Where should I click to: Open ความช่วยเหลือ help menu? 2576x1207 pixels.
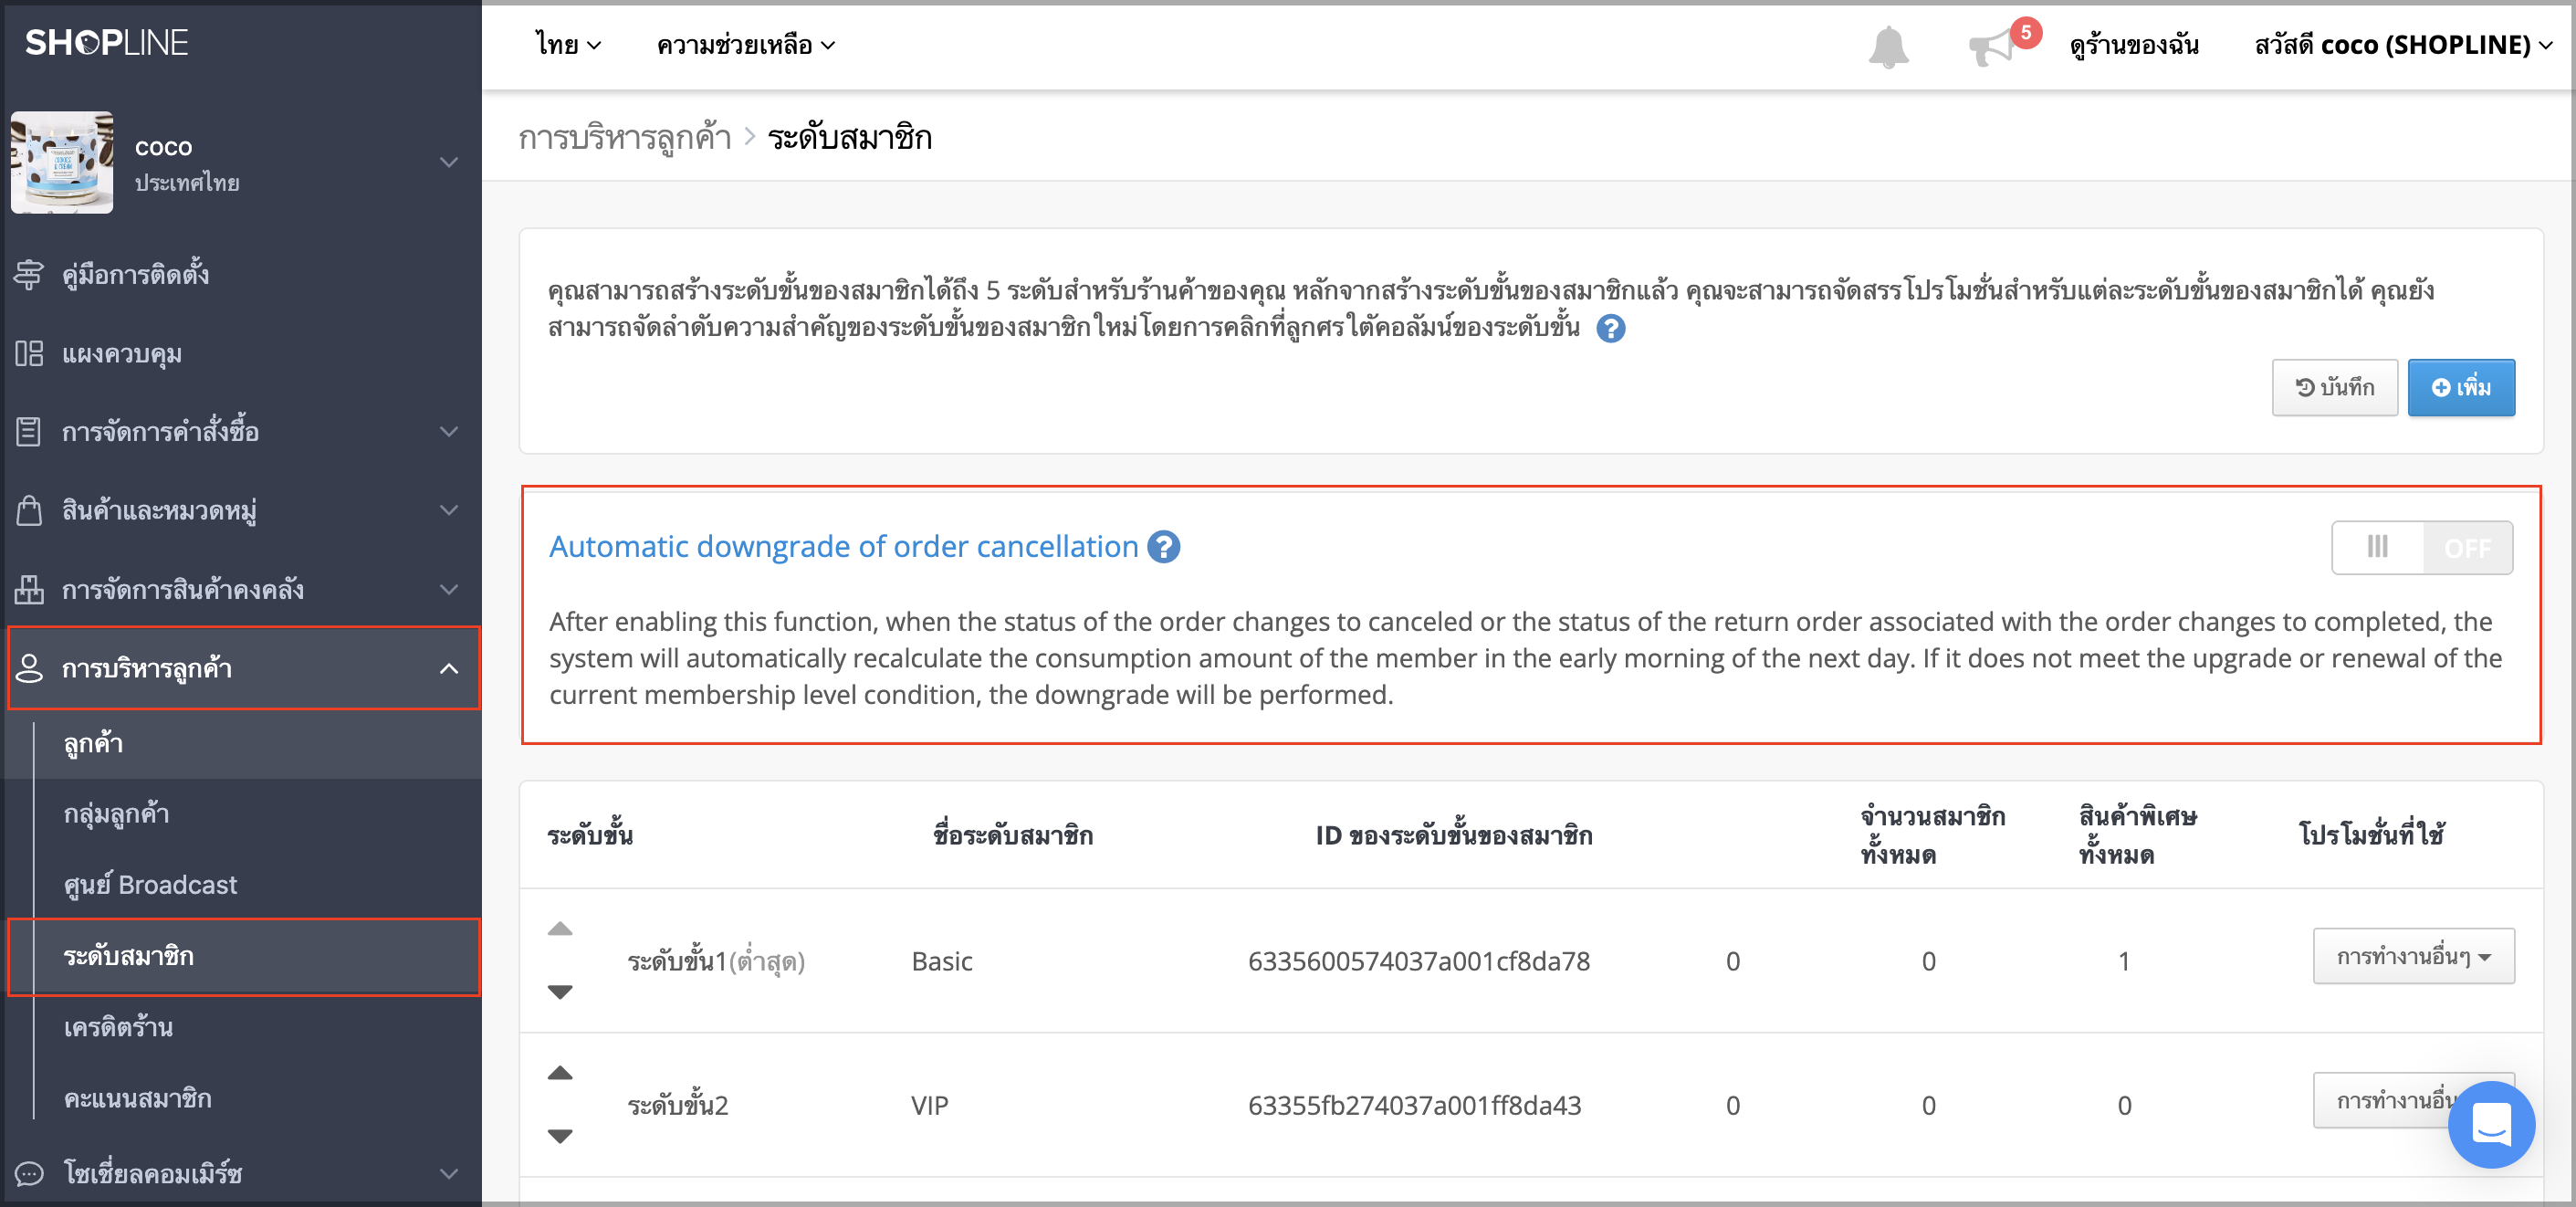(x=745, y=45)
